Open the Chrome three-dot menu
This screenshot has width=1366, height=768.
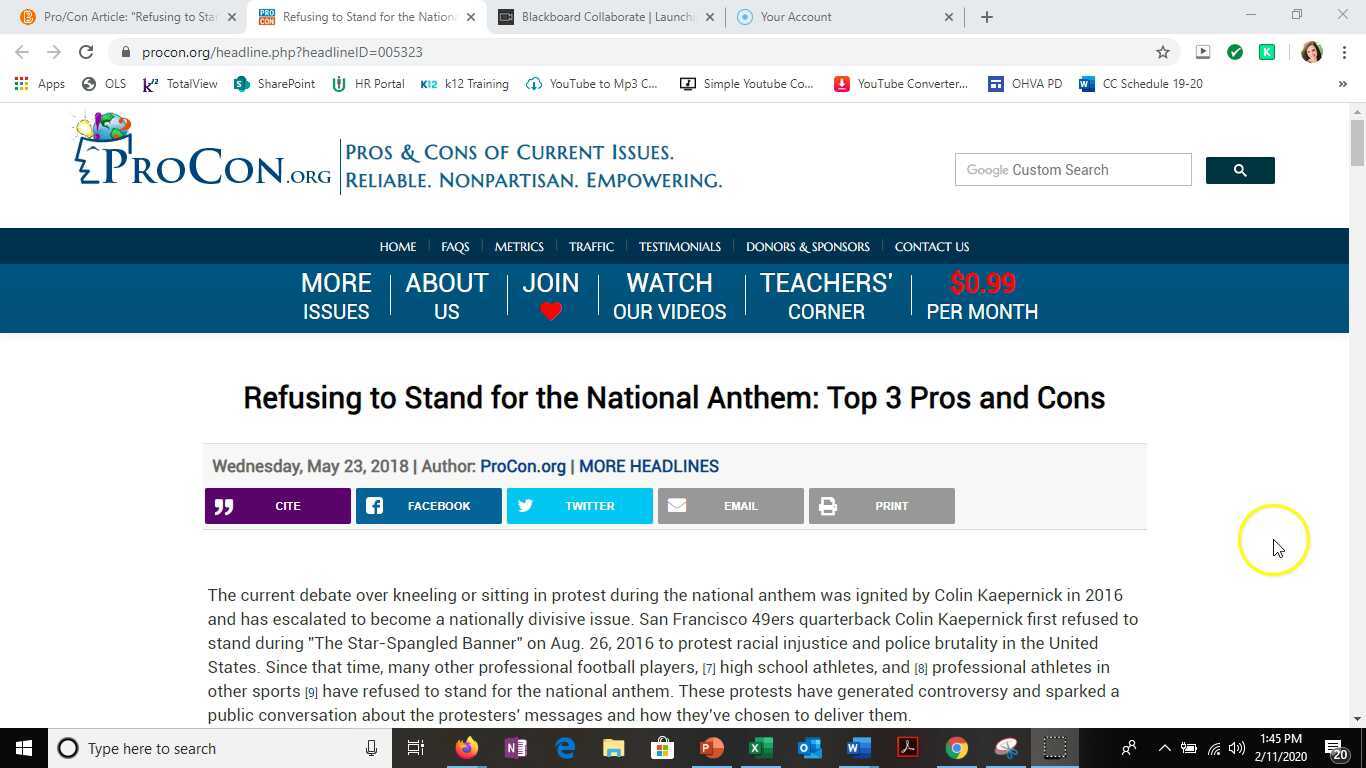point(1344,52)
